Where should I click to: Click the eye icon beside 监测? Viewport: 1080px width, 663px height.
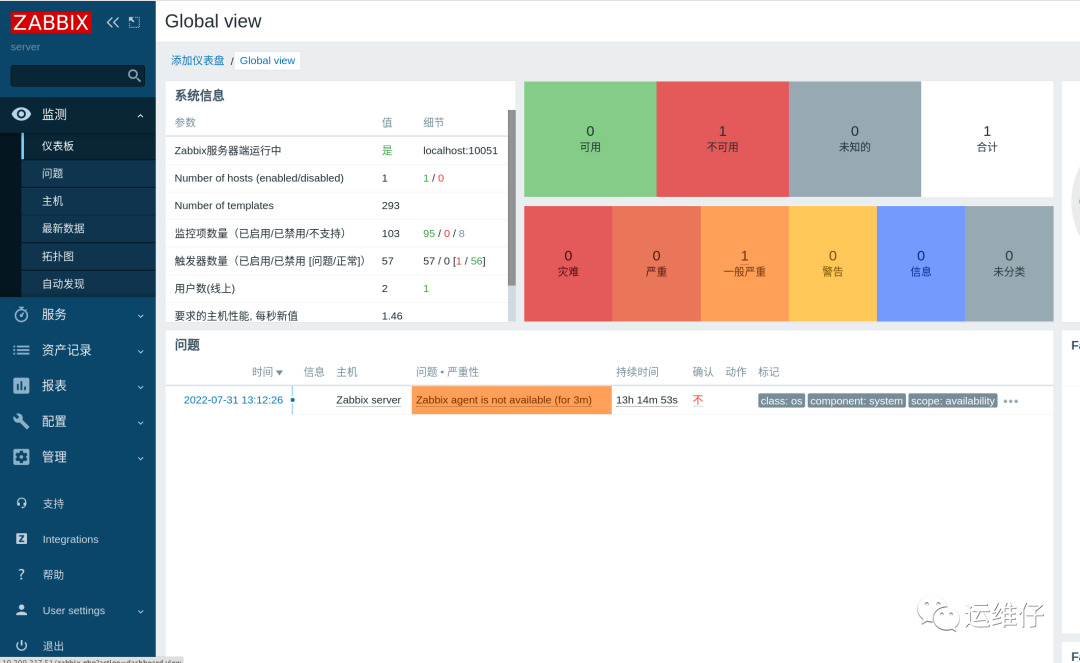[x=21, y=114]
